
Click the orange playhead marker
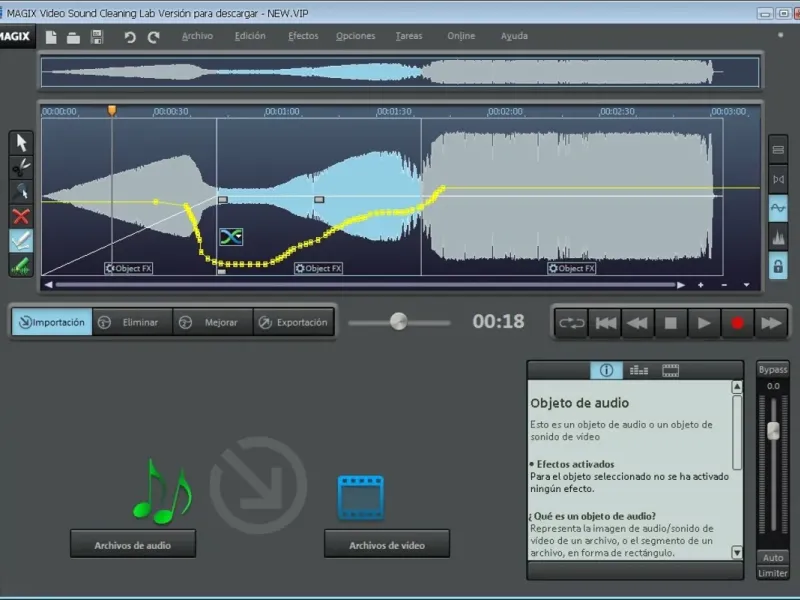coord(112,110)
